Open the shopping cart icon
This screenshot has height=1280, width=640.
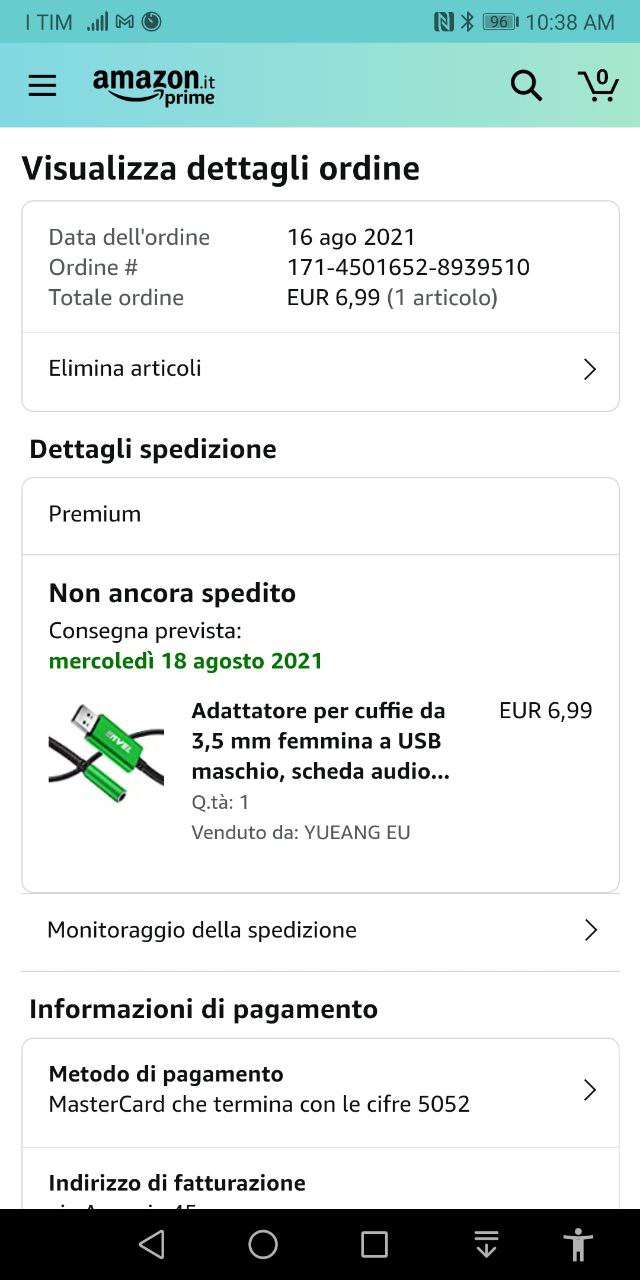coord(598,85)
